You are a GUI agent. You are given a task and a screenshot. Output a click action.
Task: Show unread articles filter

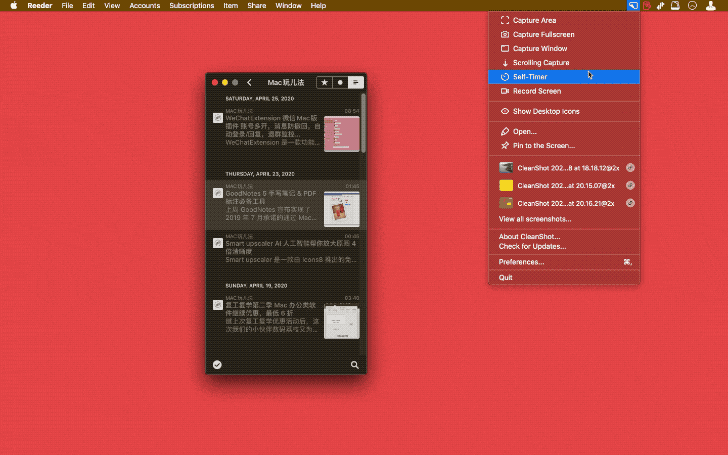tap(340, 83)
